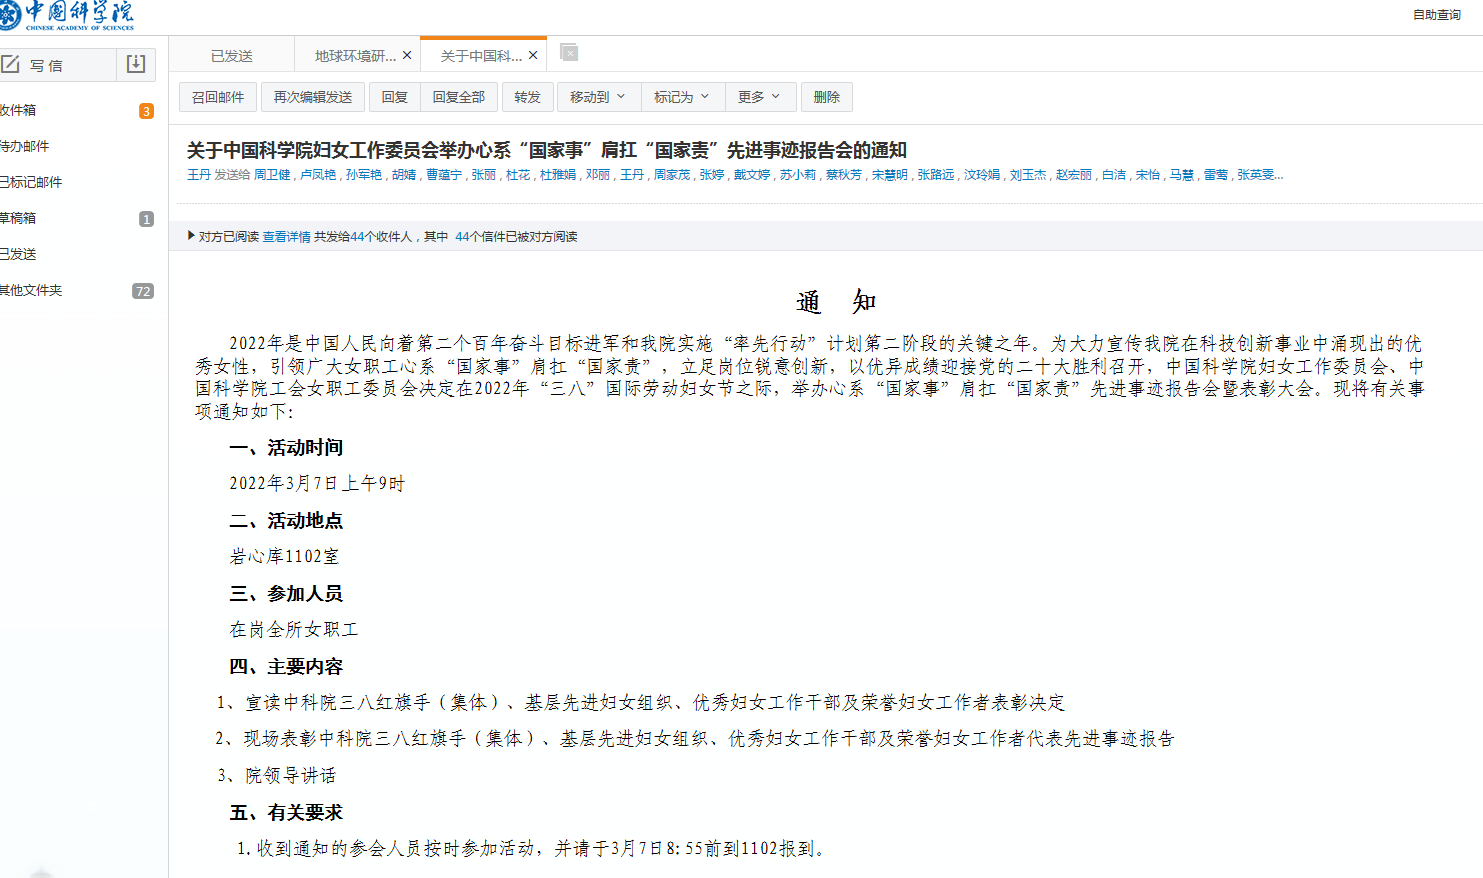
Task: Delete the email using 删除
Action: click(826, 97)
